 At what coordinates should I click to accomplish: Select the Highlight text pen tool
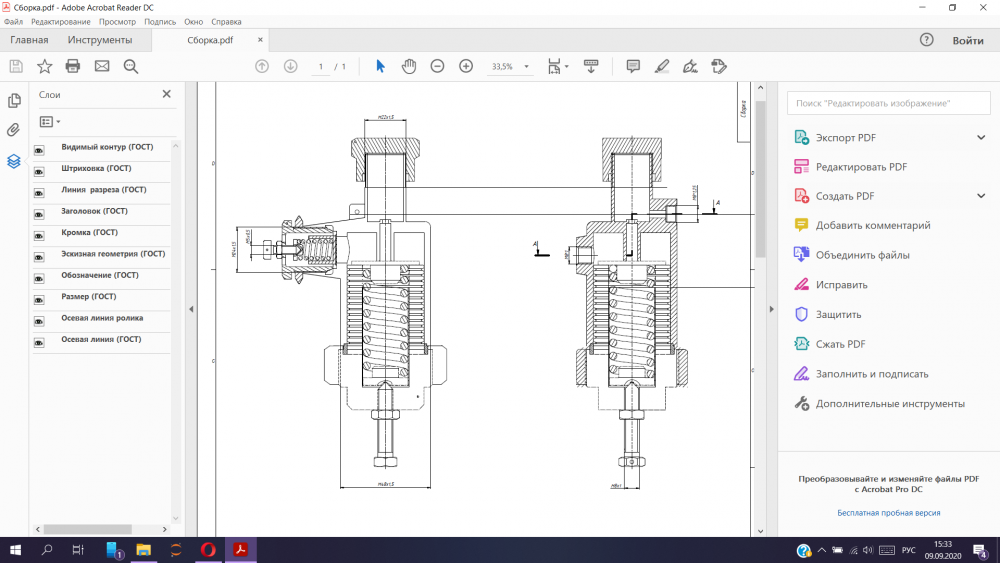click(661, 66)
